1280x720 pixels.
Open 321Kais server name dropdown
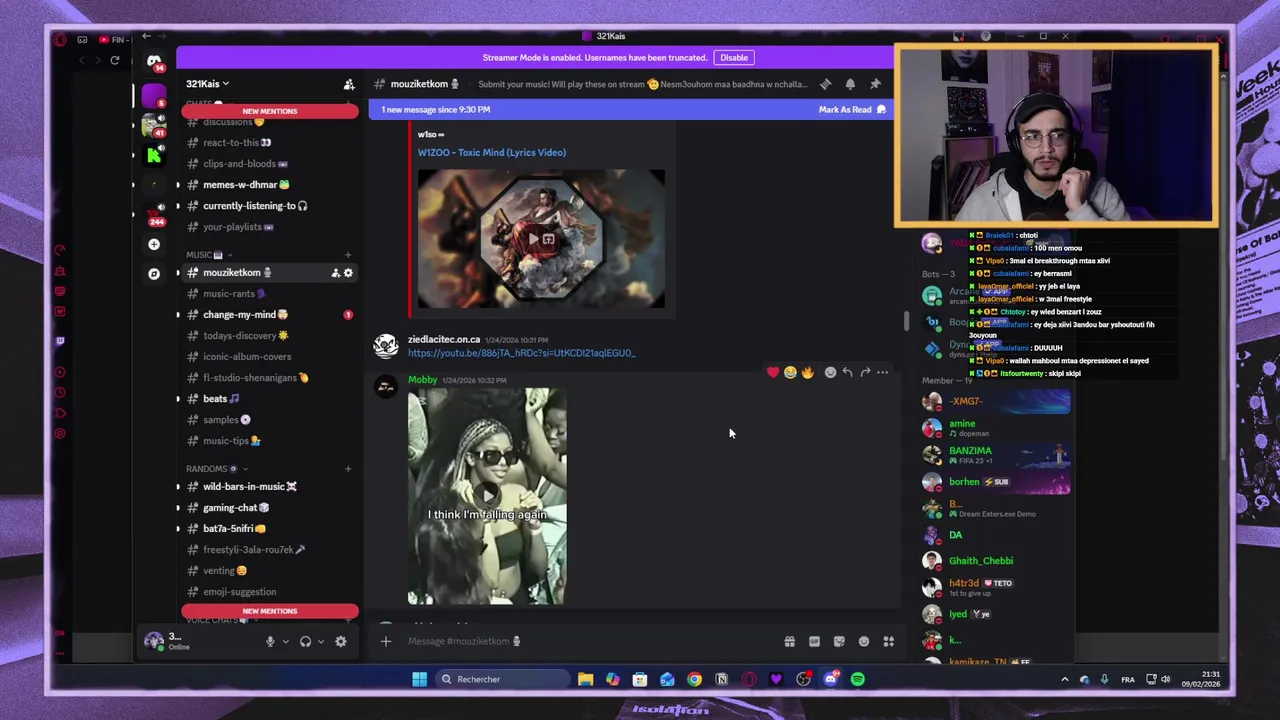point(208,84)
